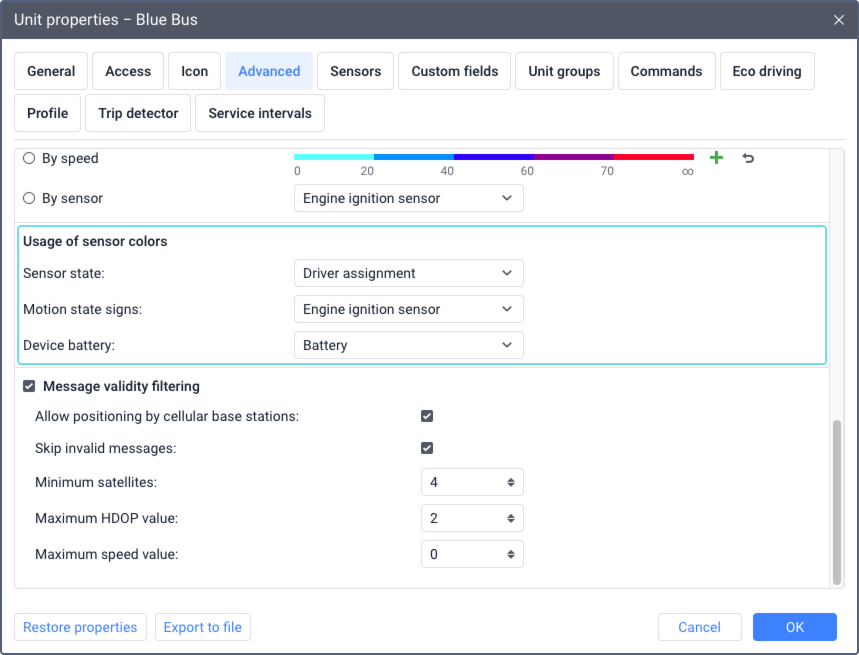Uncheck Allow positioning by cellular base stations
859x655 pixels.
click(427, 416)
